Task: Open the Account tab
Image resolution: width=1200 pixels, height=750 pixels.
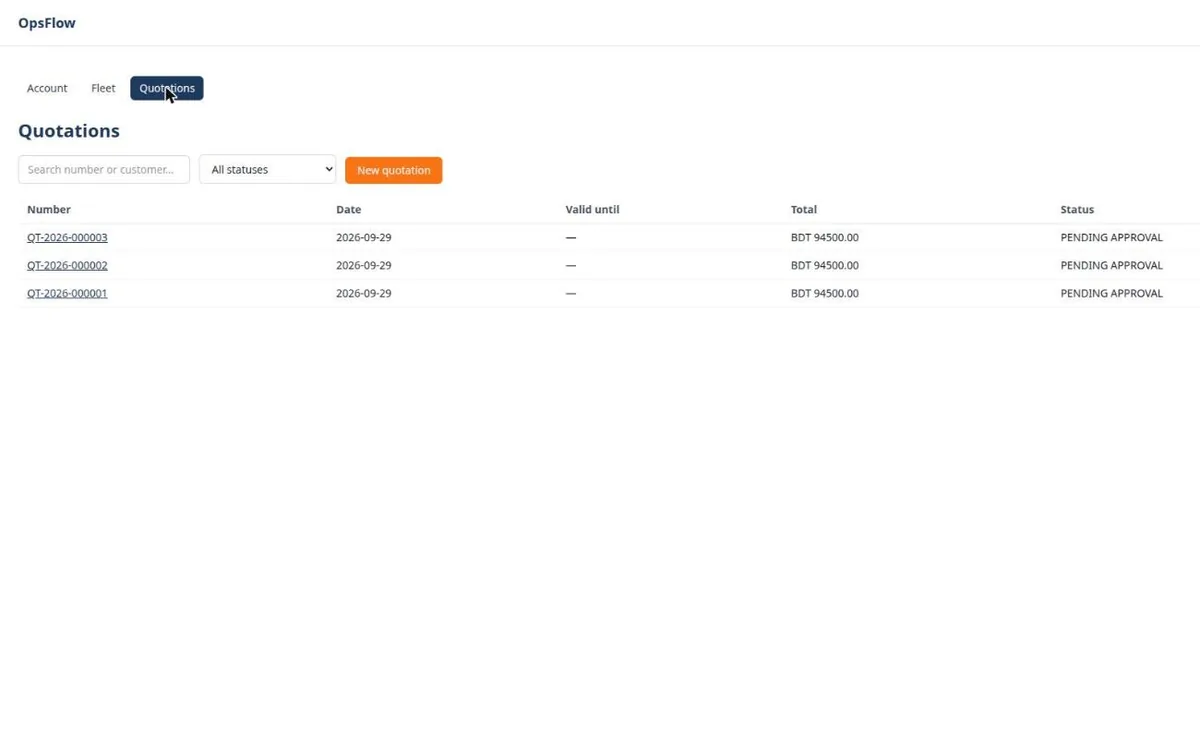Action: tap(47, 88)
